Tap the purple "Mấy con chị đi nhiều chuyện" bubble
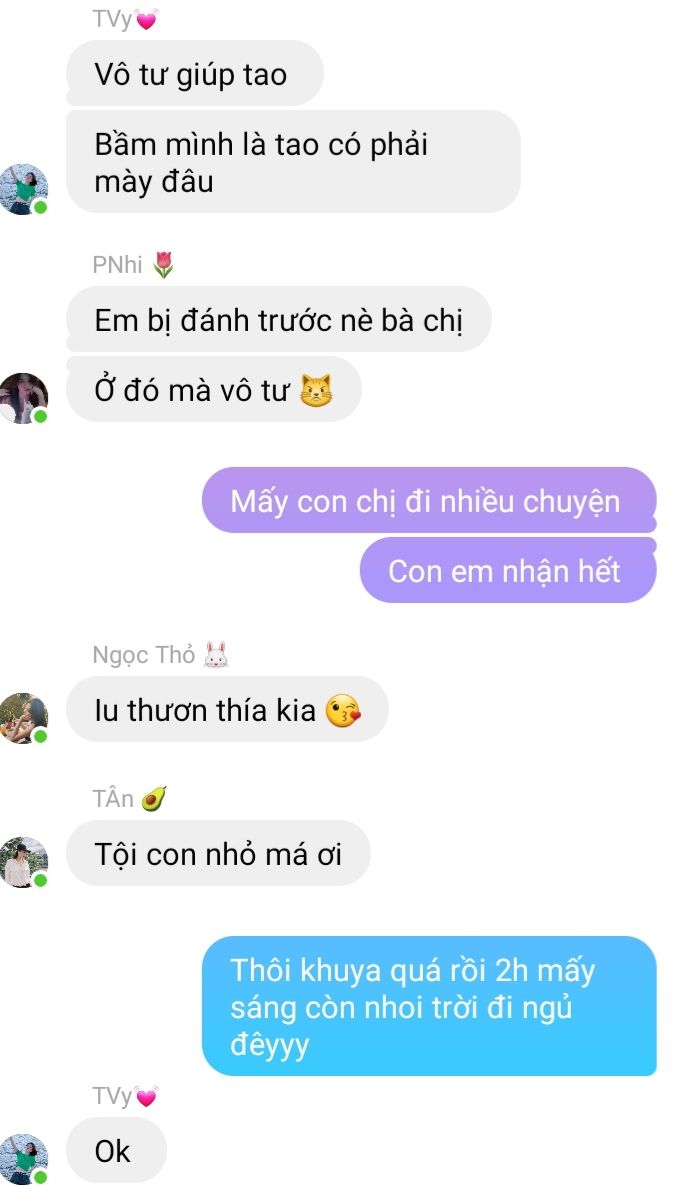675x1186 pixels. (x=429, y=500)
